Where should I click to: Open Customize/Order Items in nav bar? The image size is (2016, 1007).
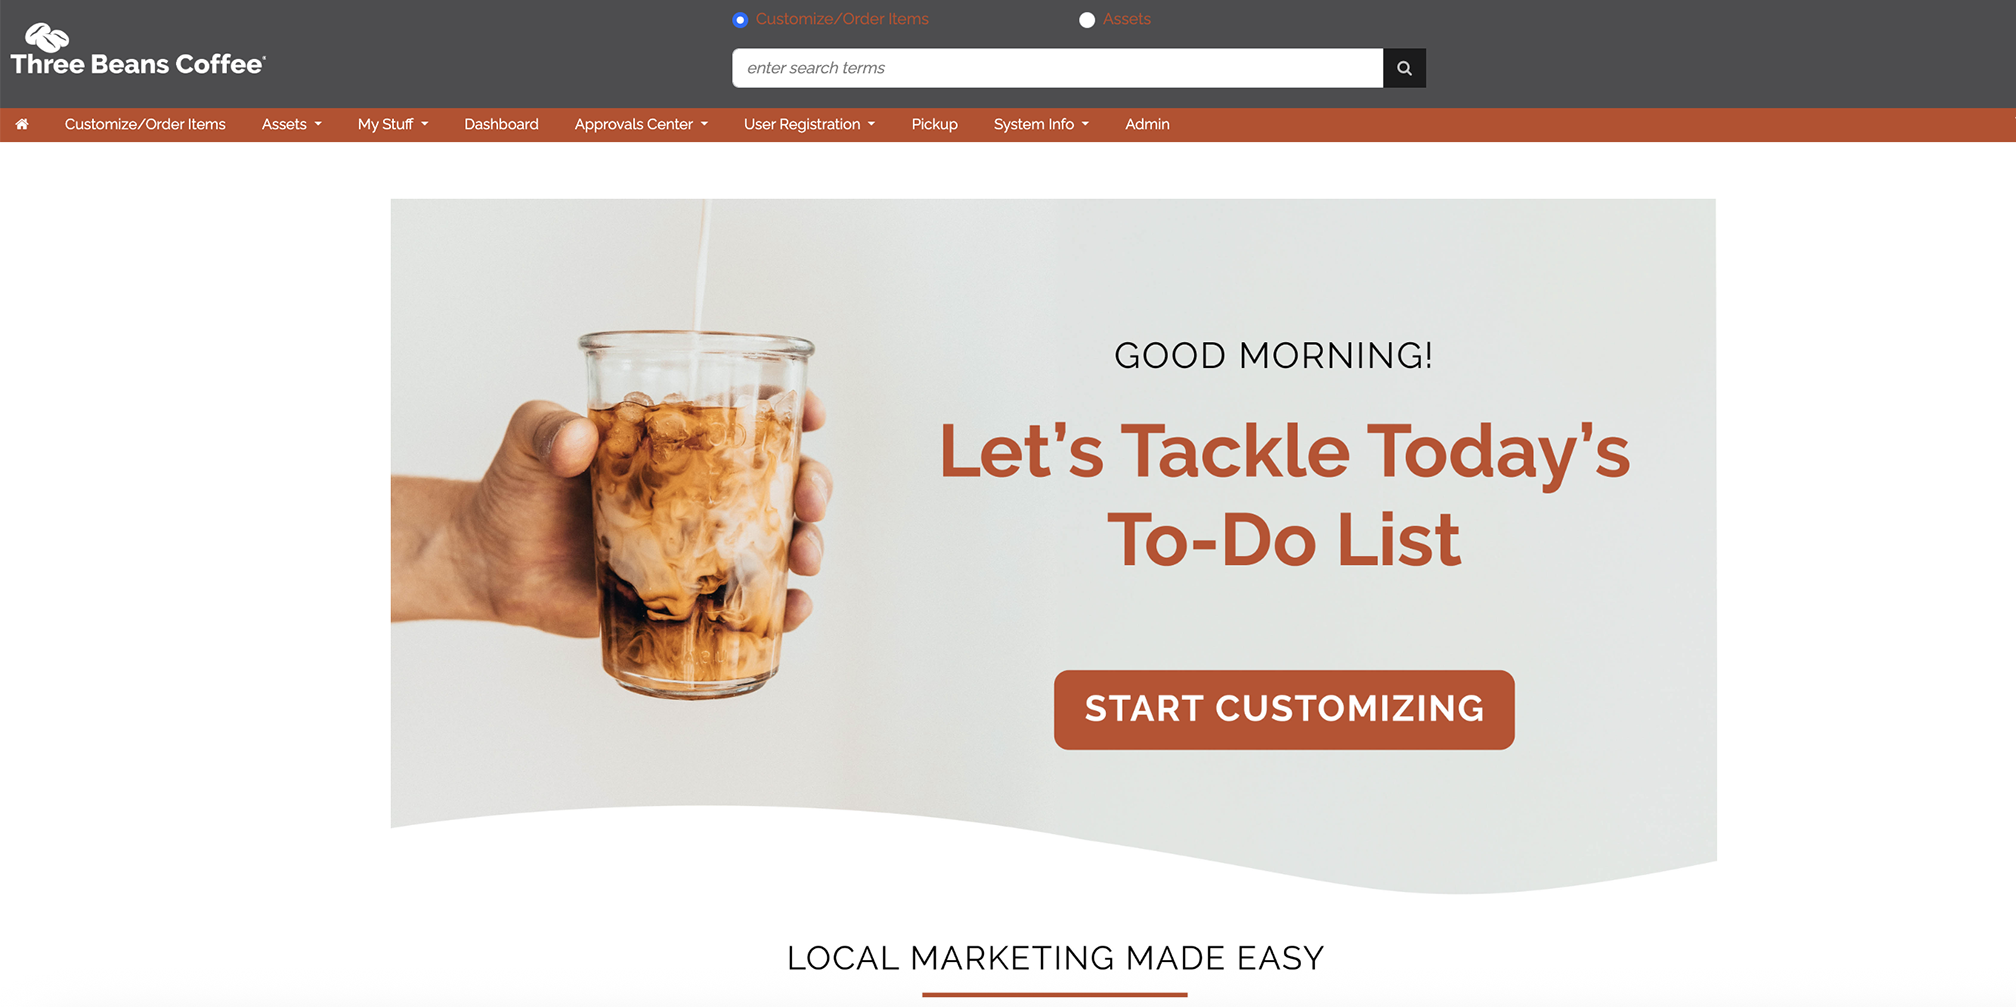click(145, 124)
